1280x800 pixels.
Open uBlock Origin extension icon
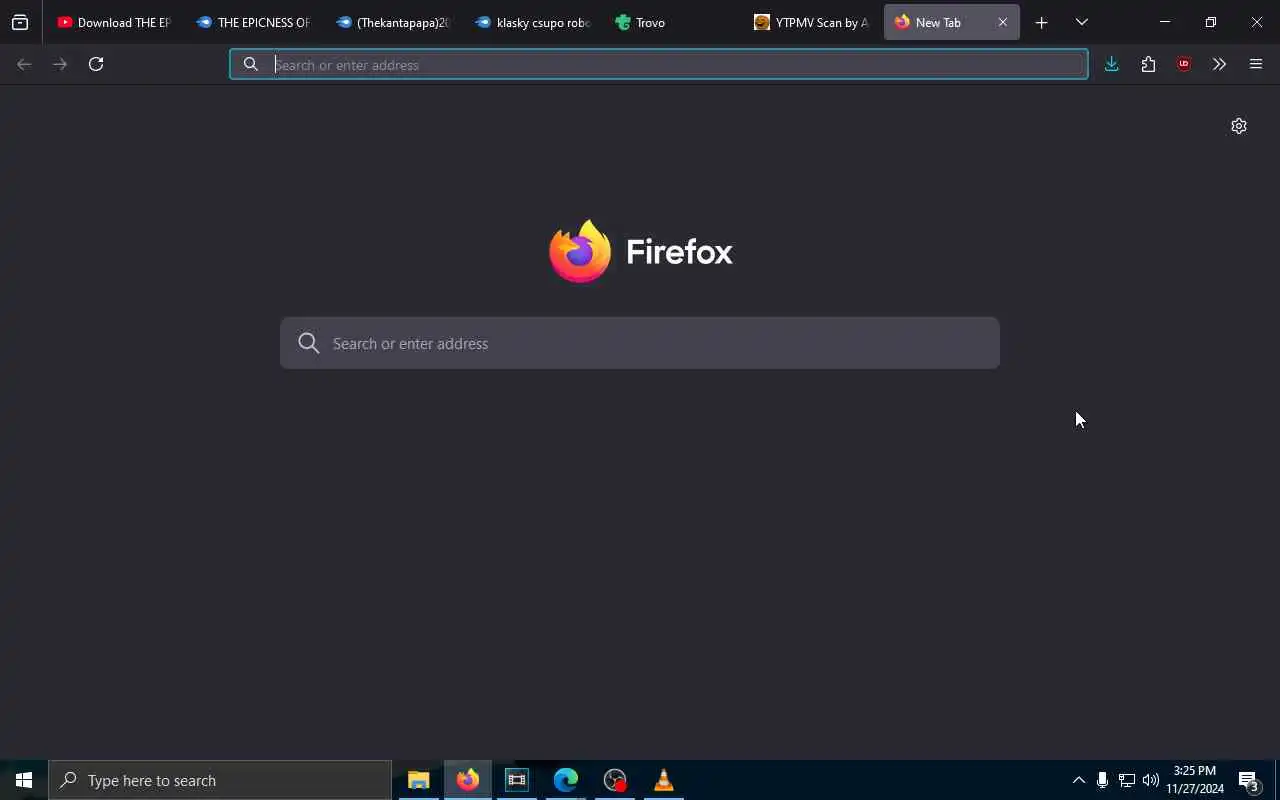point(1184,64)
